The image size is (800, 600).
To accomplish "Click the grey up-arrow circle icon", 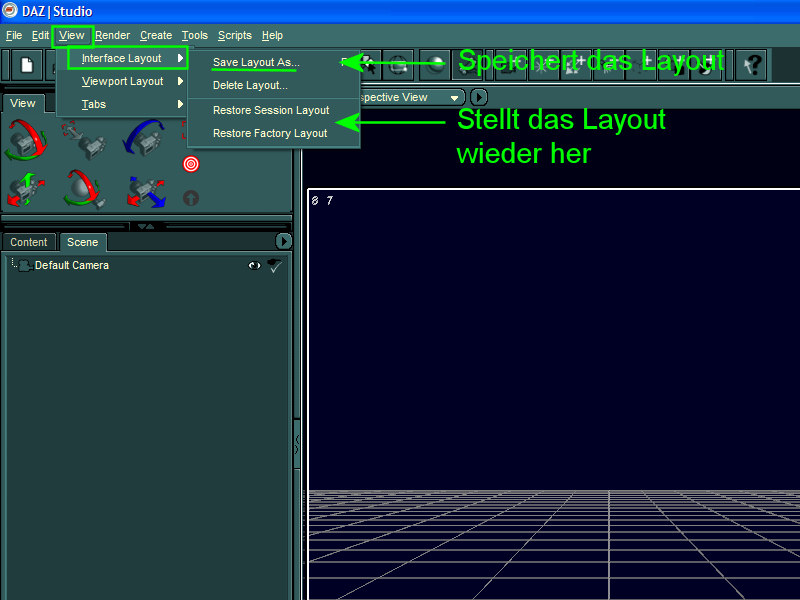I will (x=191, y=198).
